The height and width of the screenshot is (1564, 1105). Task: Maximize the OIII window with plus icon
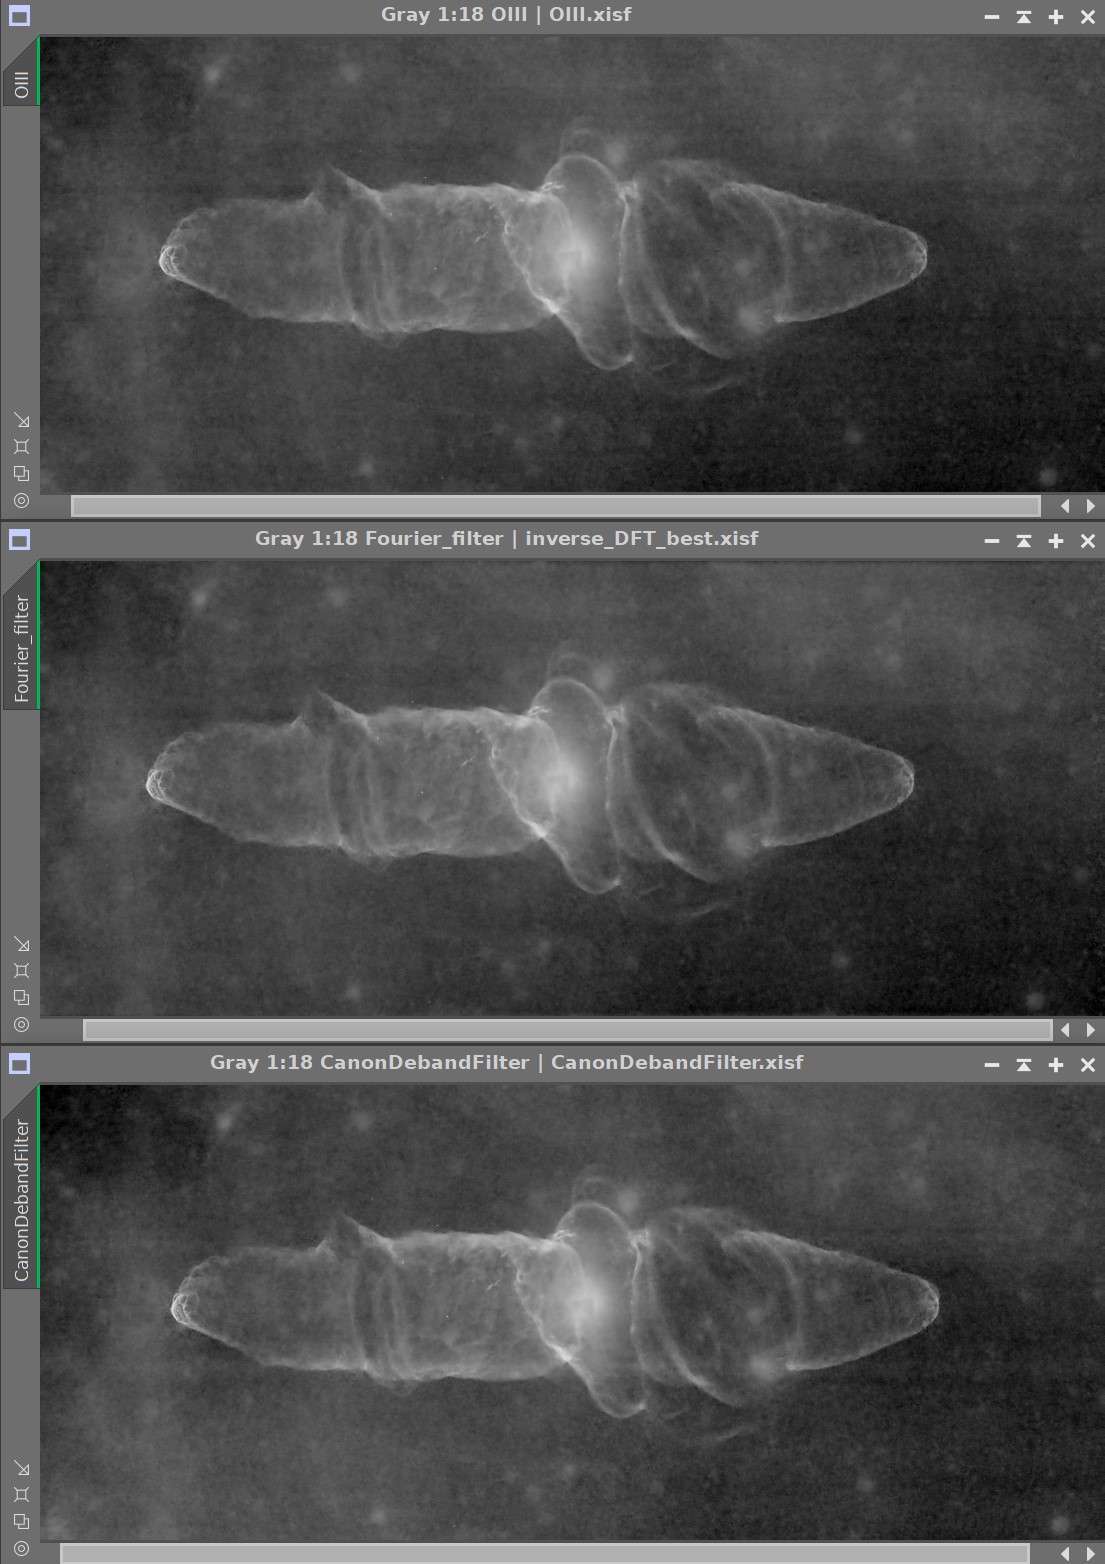coord(1056,17)
